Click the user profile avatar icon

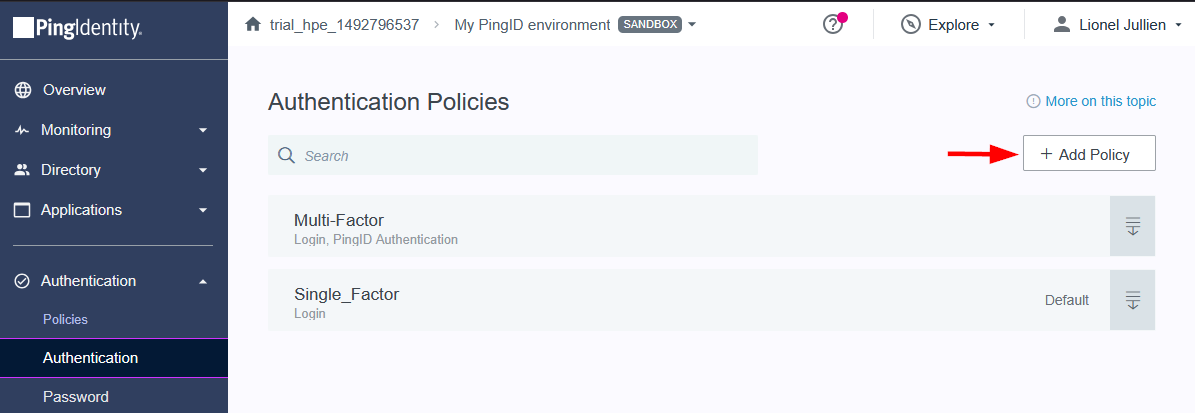click(1062, 24)
